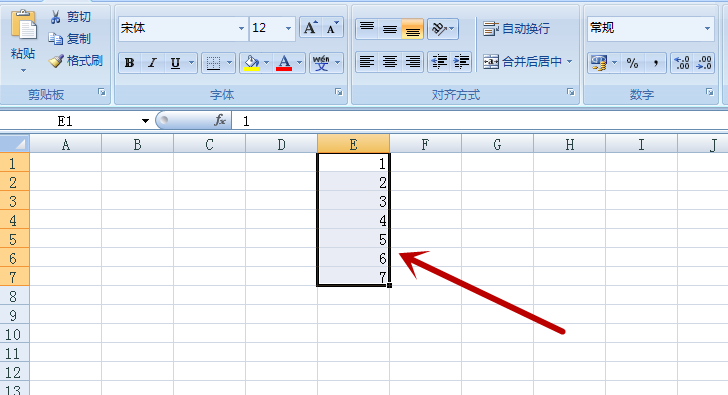Apply the yellow fill color bucket
This screenshot has width=728, height=395.
(251, 63)
